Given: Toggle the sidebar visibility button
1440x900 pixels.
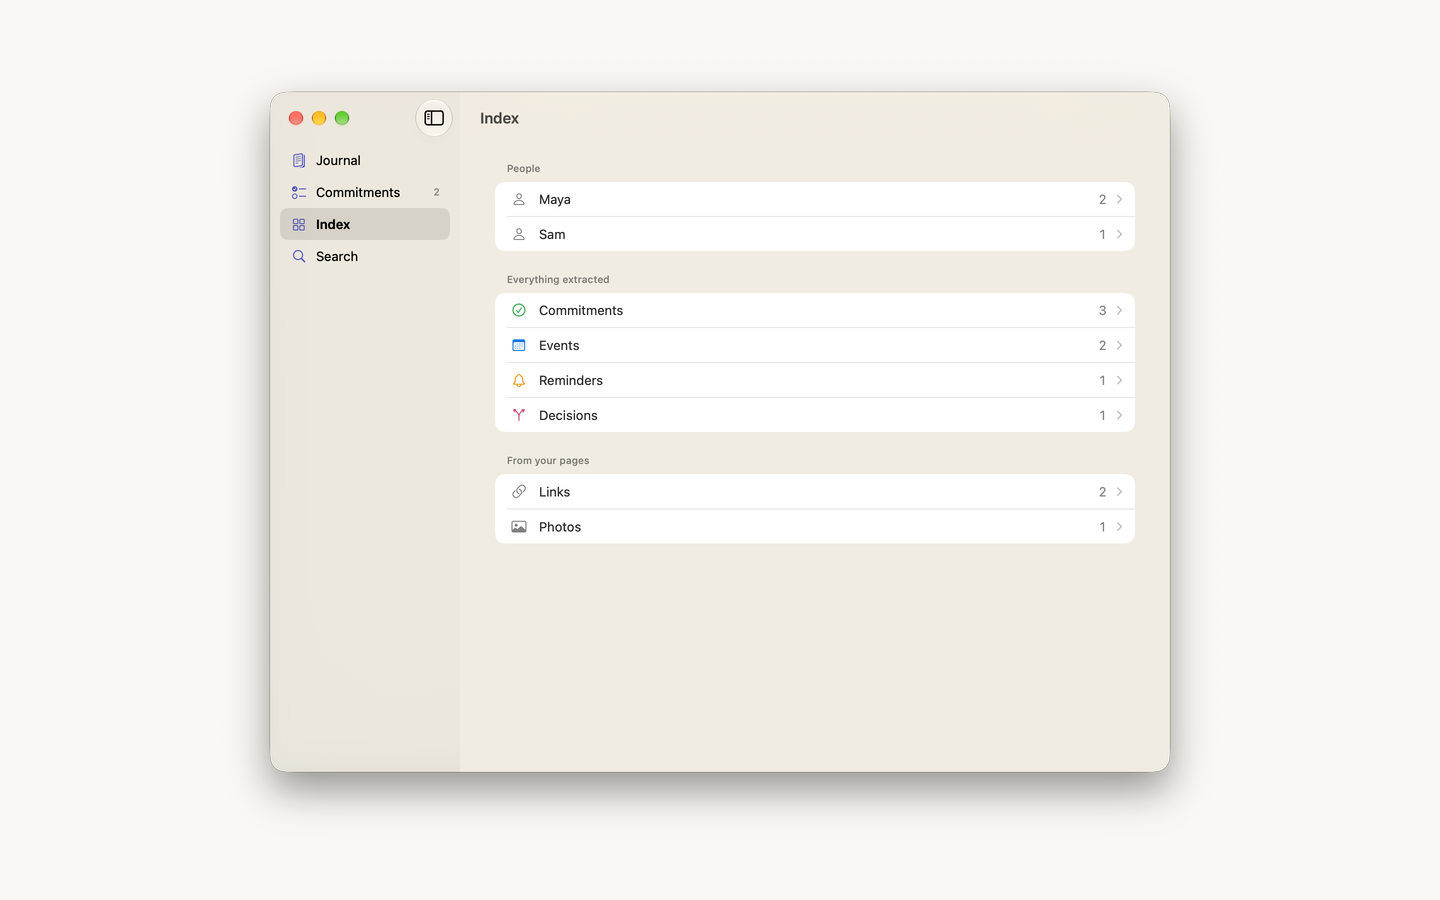Looking at the screenshot, I should 434,118.
